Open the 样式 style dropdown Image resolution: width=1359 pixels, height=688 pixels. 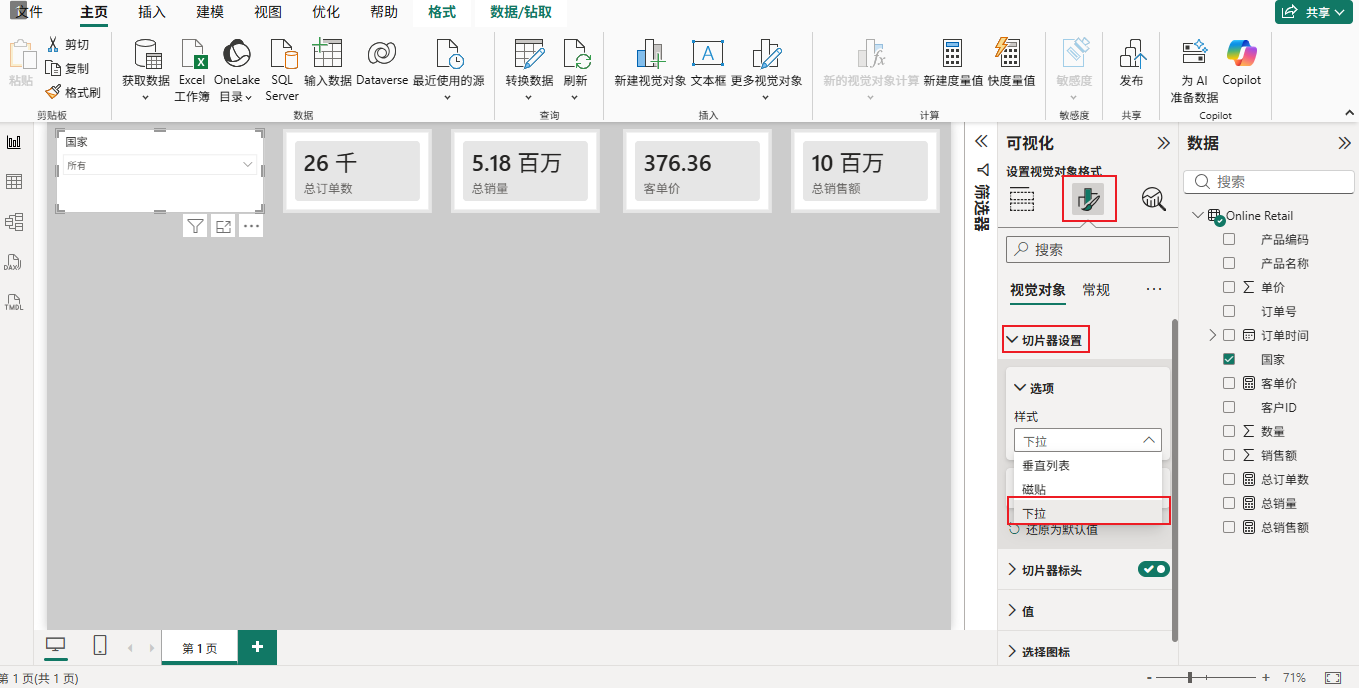point(1088,440)
